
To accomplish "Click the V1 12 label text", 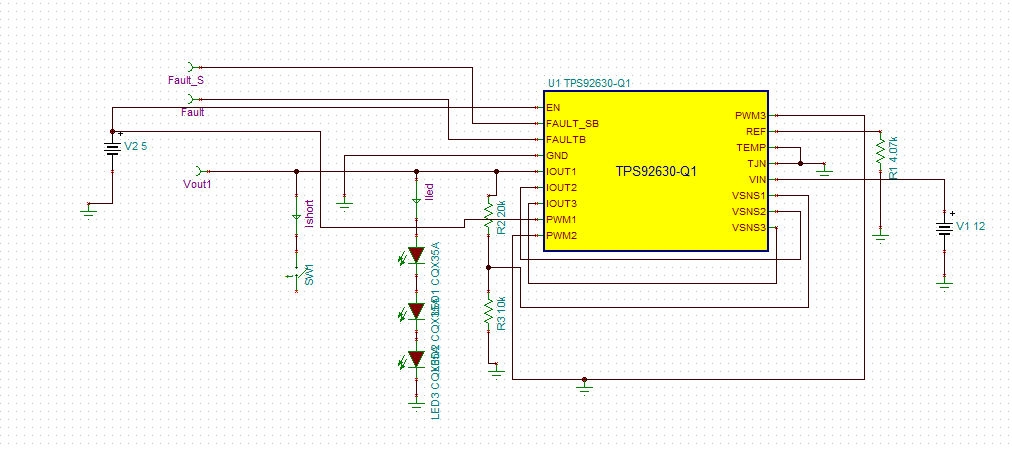I will click(971, 226).
